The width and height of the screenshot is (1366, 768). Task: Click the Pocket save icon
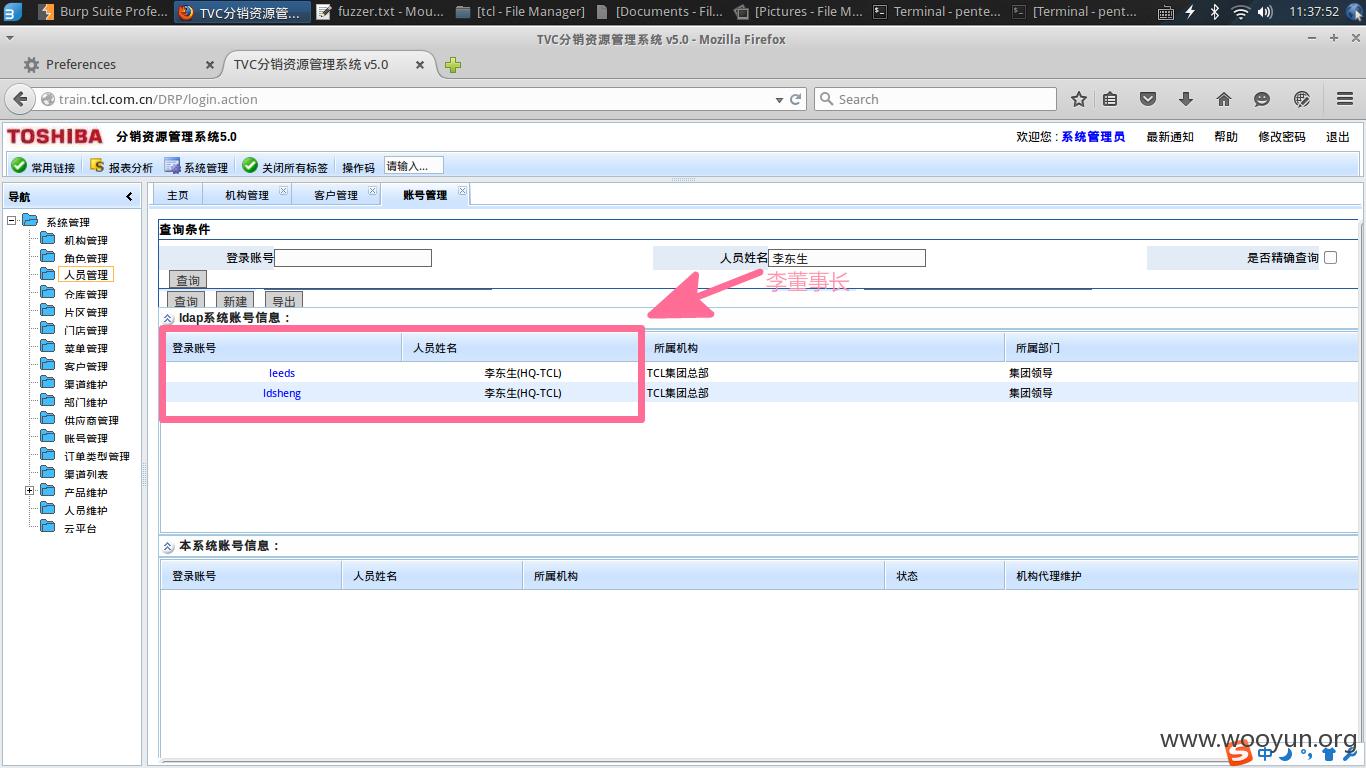click(x=1148, y=99)
